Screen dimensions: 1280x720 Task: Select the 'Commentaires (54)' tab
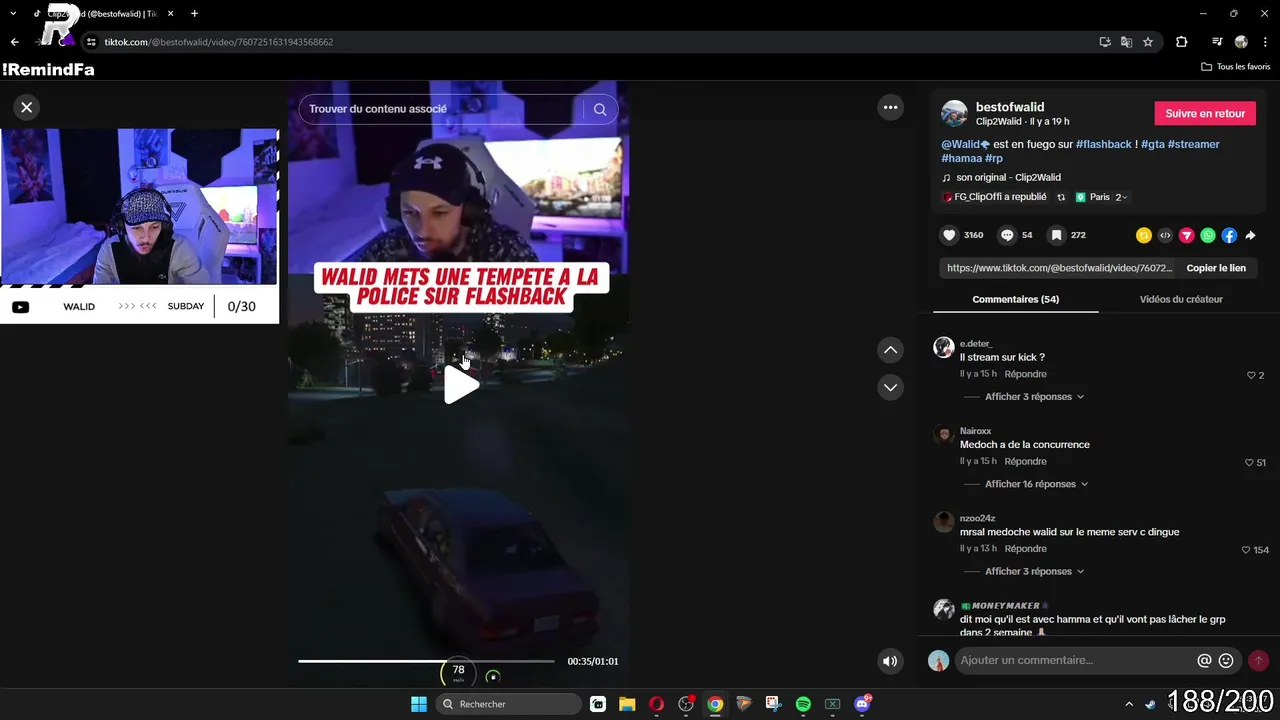pos(1015,299)
